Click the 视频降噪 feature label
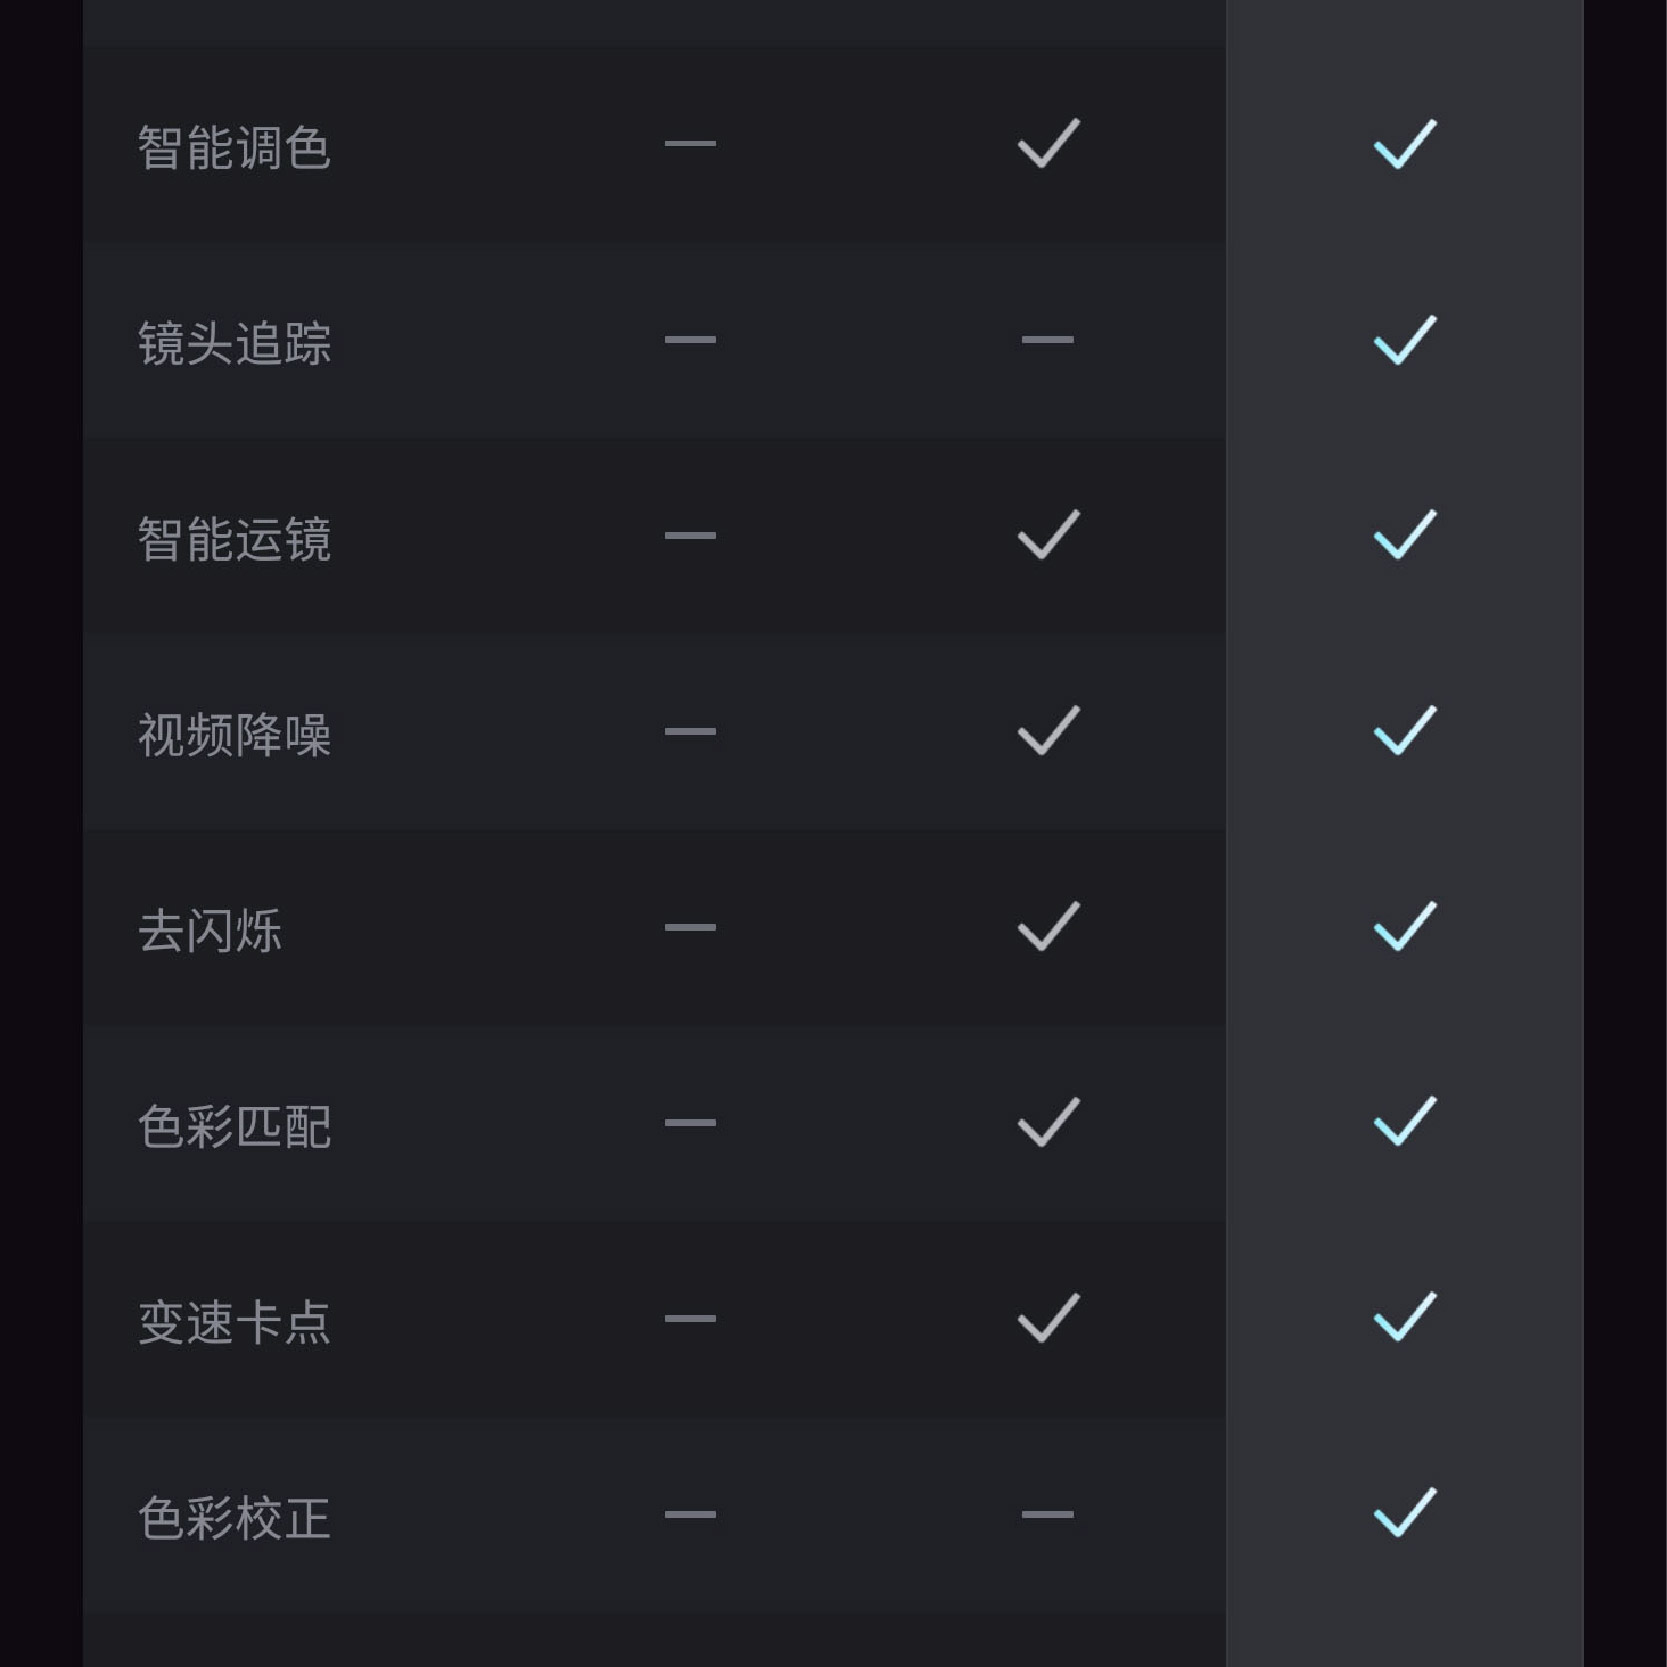 pos(234,735)
